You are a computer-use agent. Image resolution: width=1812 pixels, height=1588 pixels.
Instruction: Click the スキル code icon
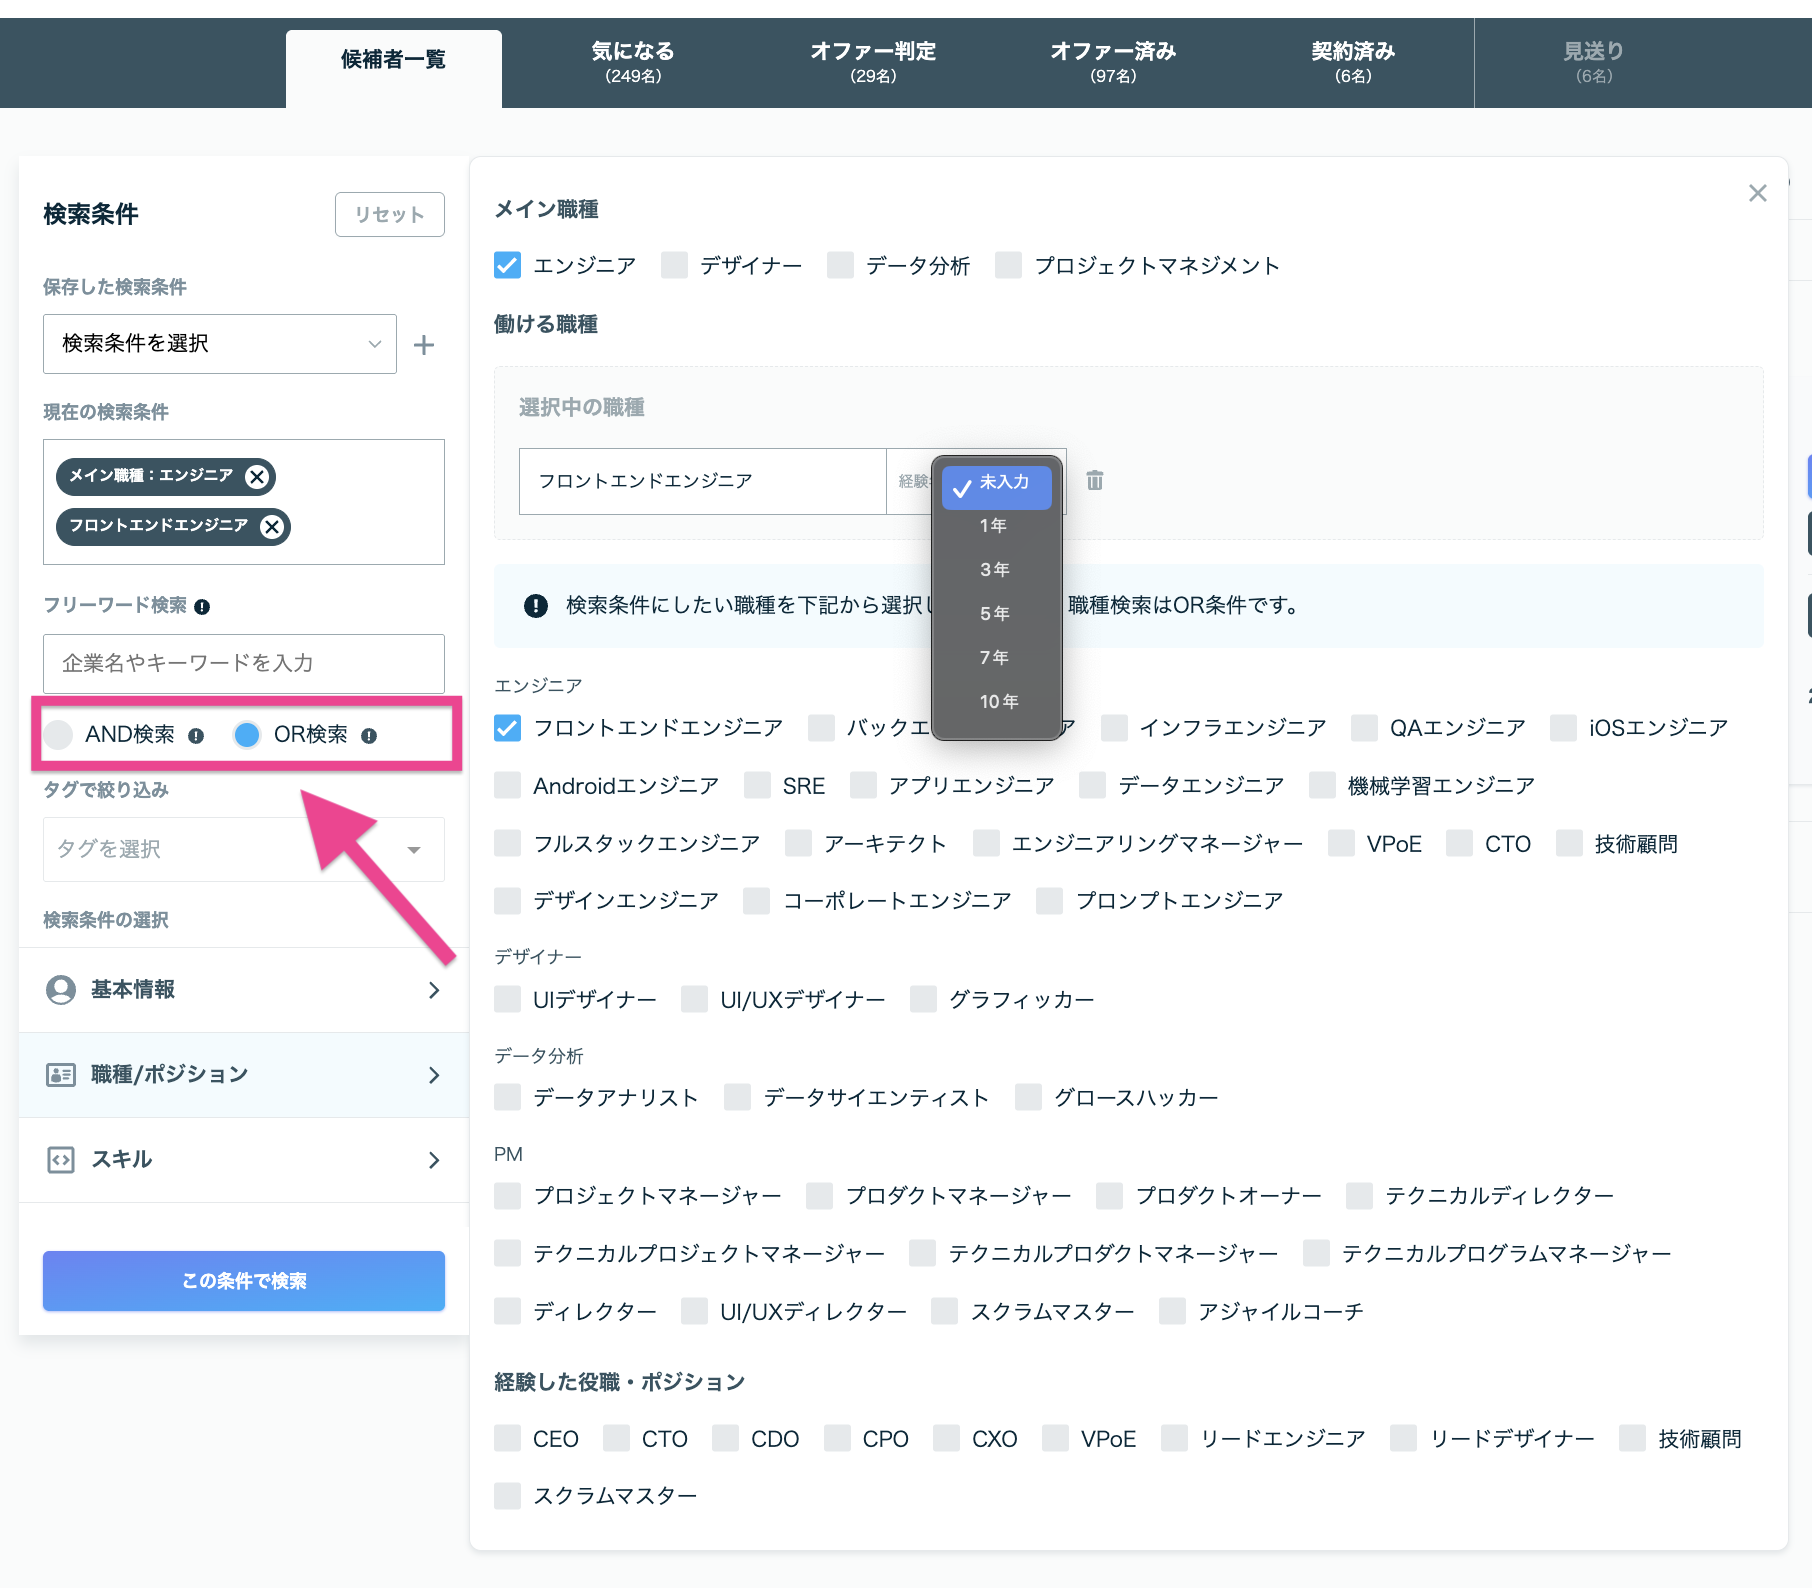point(61,1160)
